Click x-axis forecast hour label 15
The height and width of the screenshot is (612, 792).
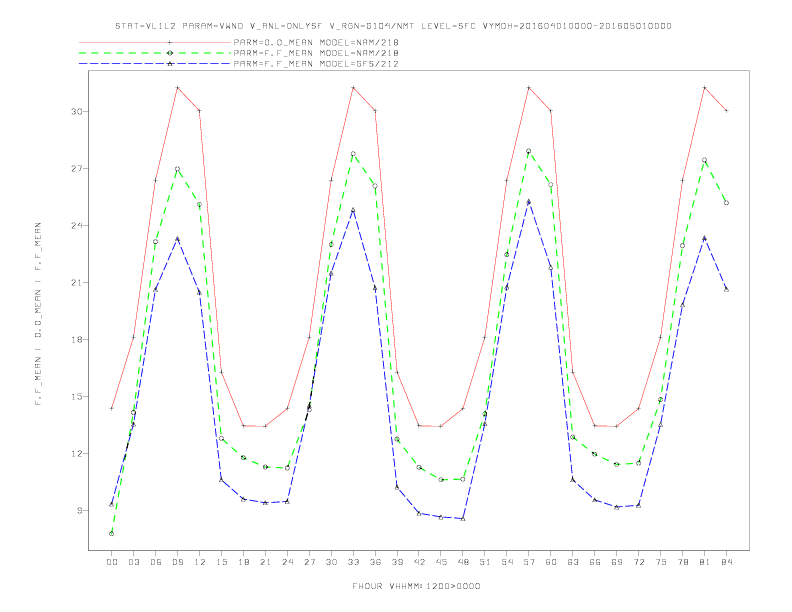tap(221, 562)
